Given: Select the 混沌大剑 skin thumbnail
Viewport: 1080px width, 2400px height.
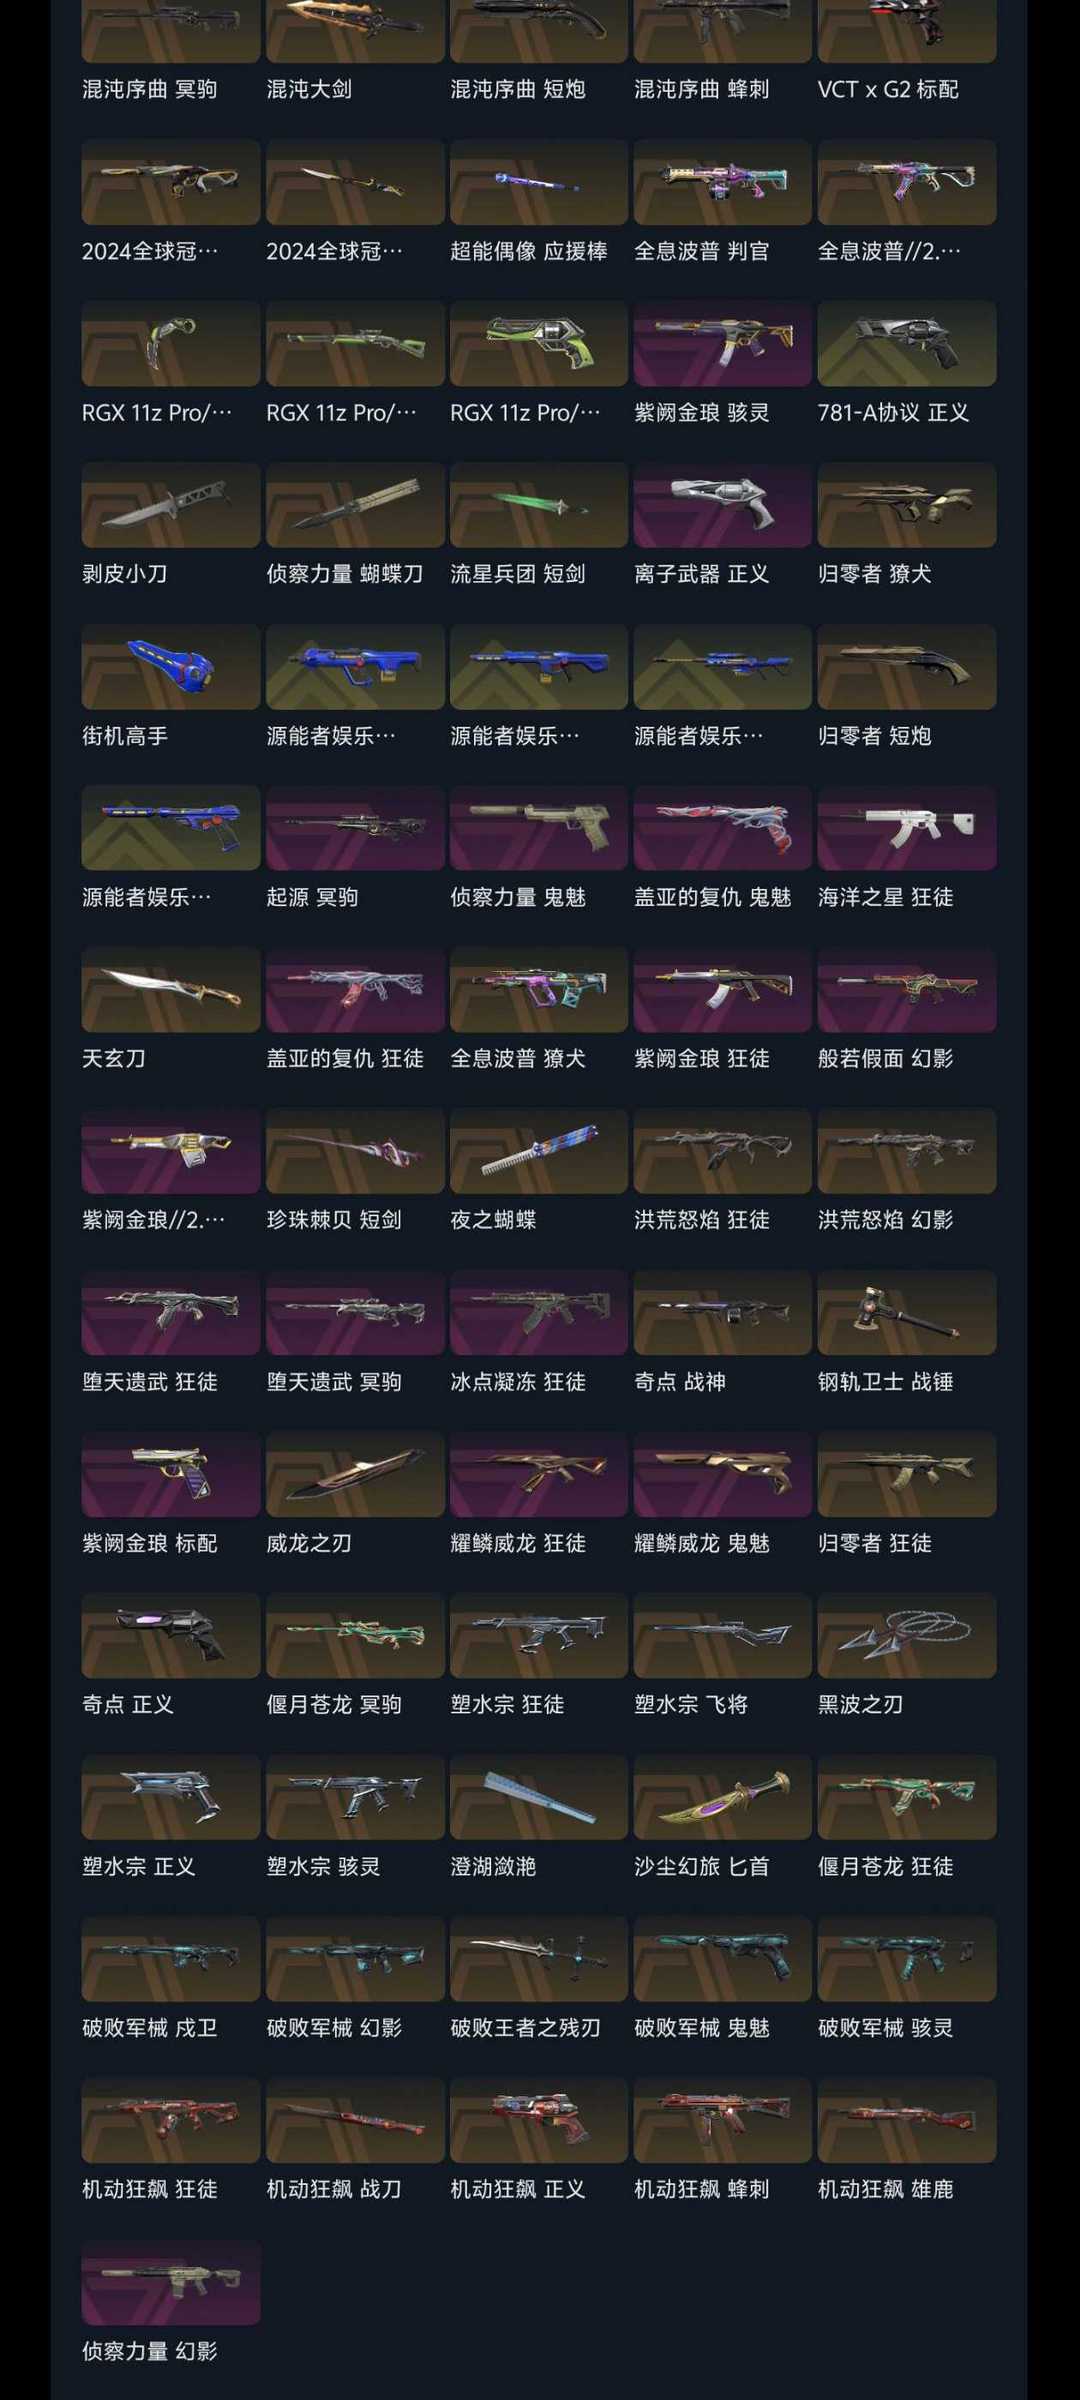Looking at the screenshot, I should click(x=355, y=30).
